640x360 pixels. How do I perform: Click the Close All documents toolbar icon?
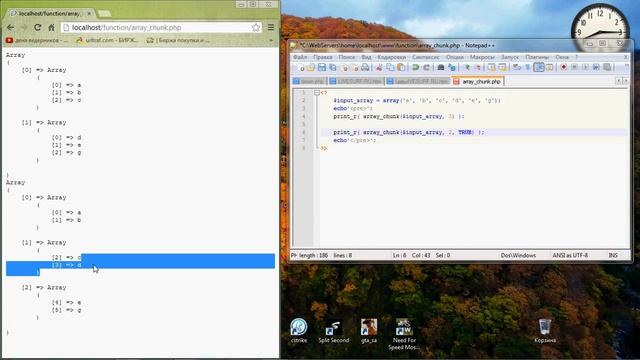click(355, 67)
